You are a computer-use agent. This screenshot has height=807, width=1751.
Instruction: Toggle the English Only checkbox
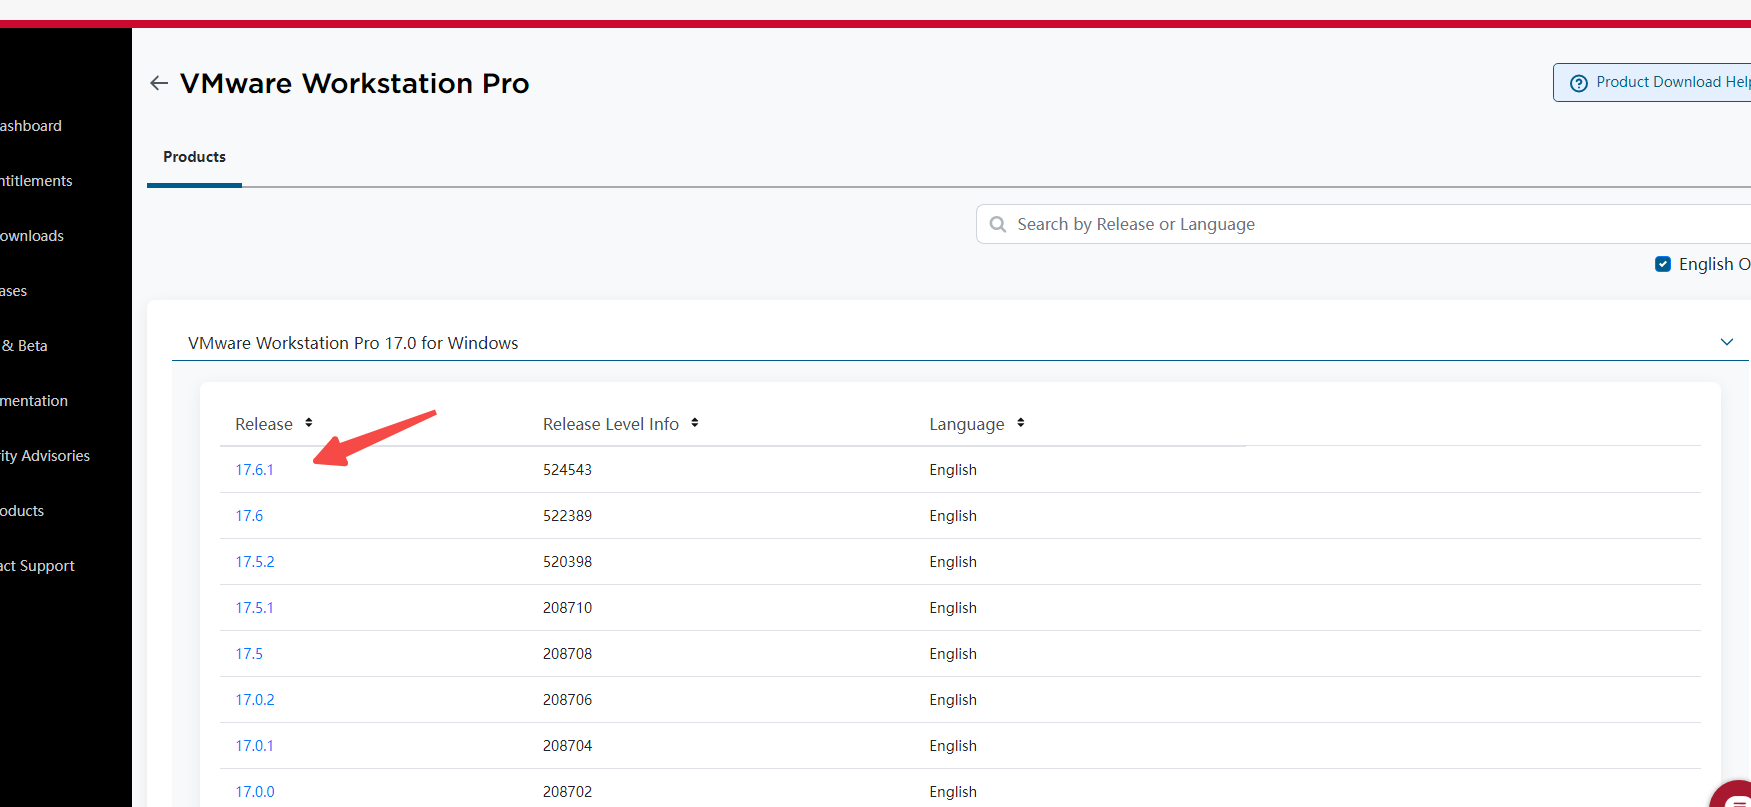click(1663, 264)
